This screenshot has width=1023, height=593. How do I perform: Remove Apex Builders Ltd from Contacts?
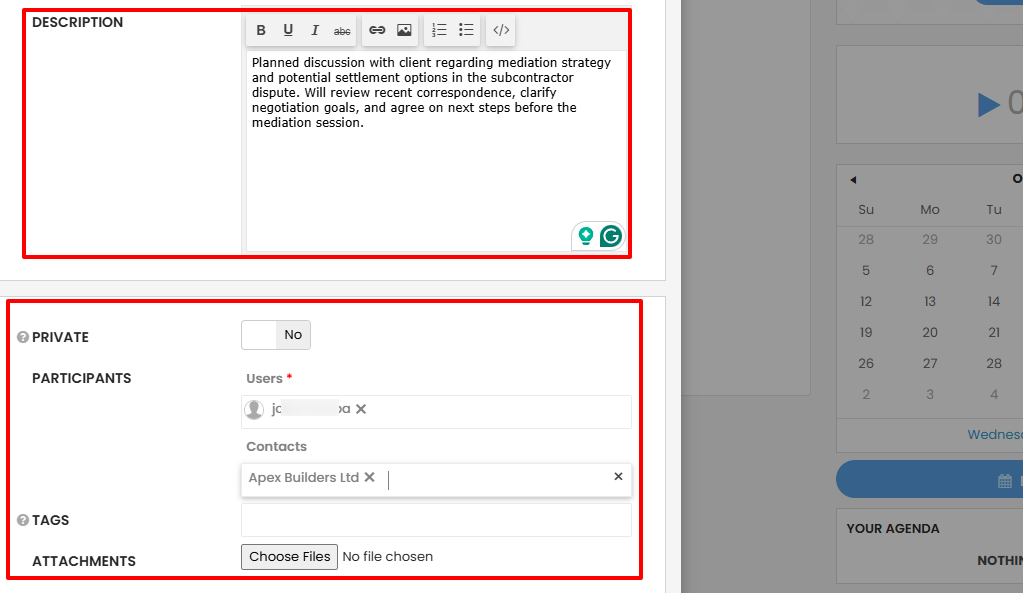(x=370, y=477)
